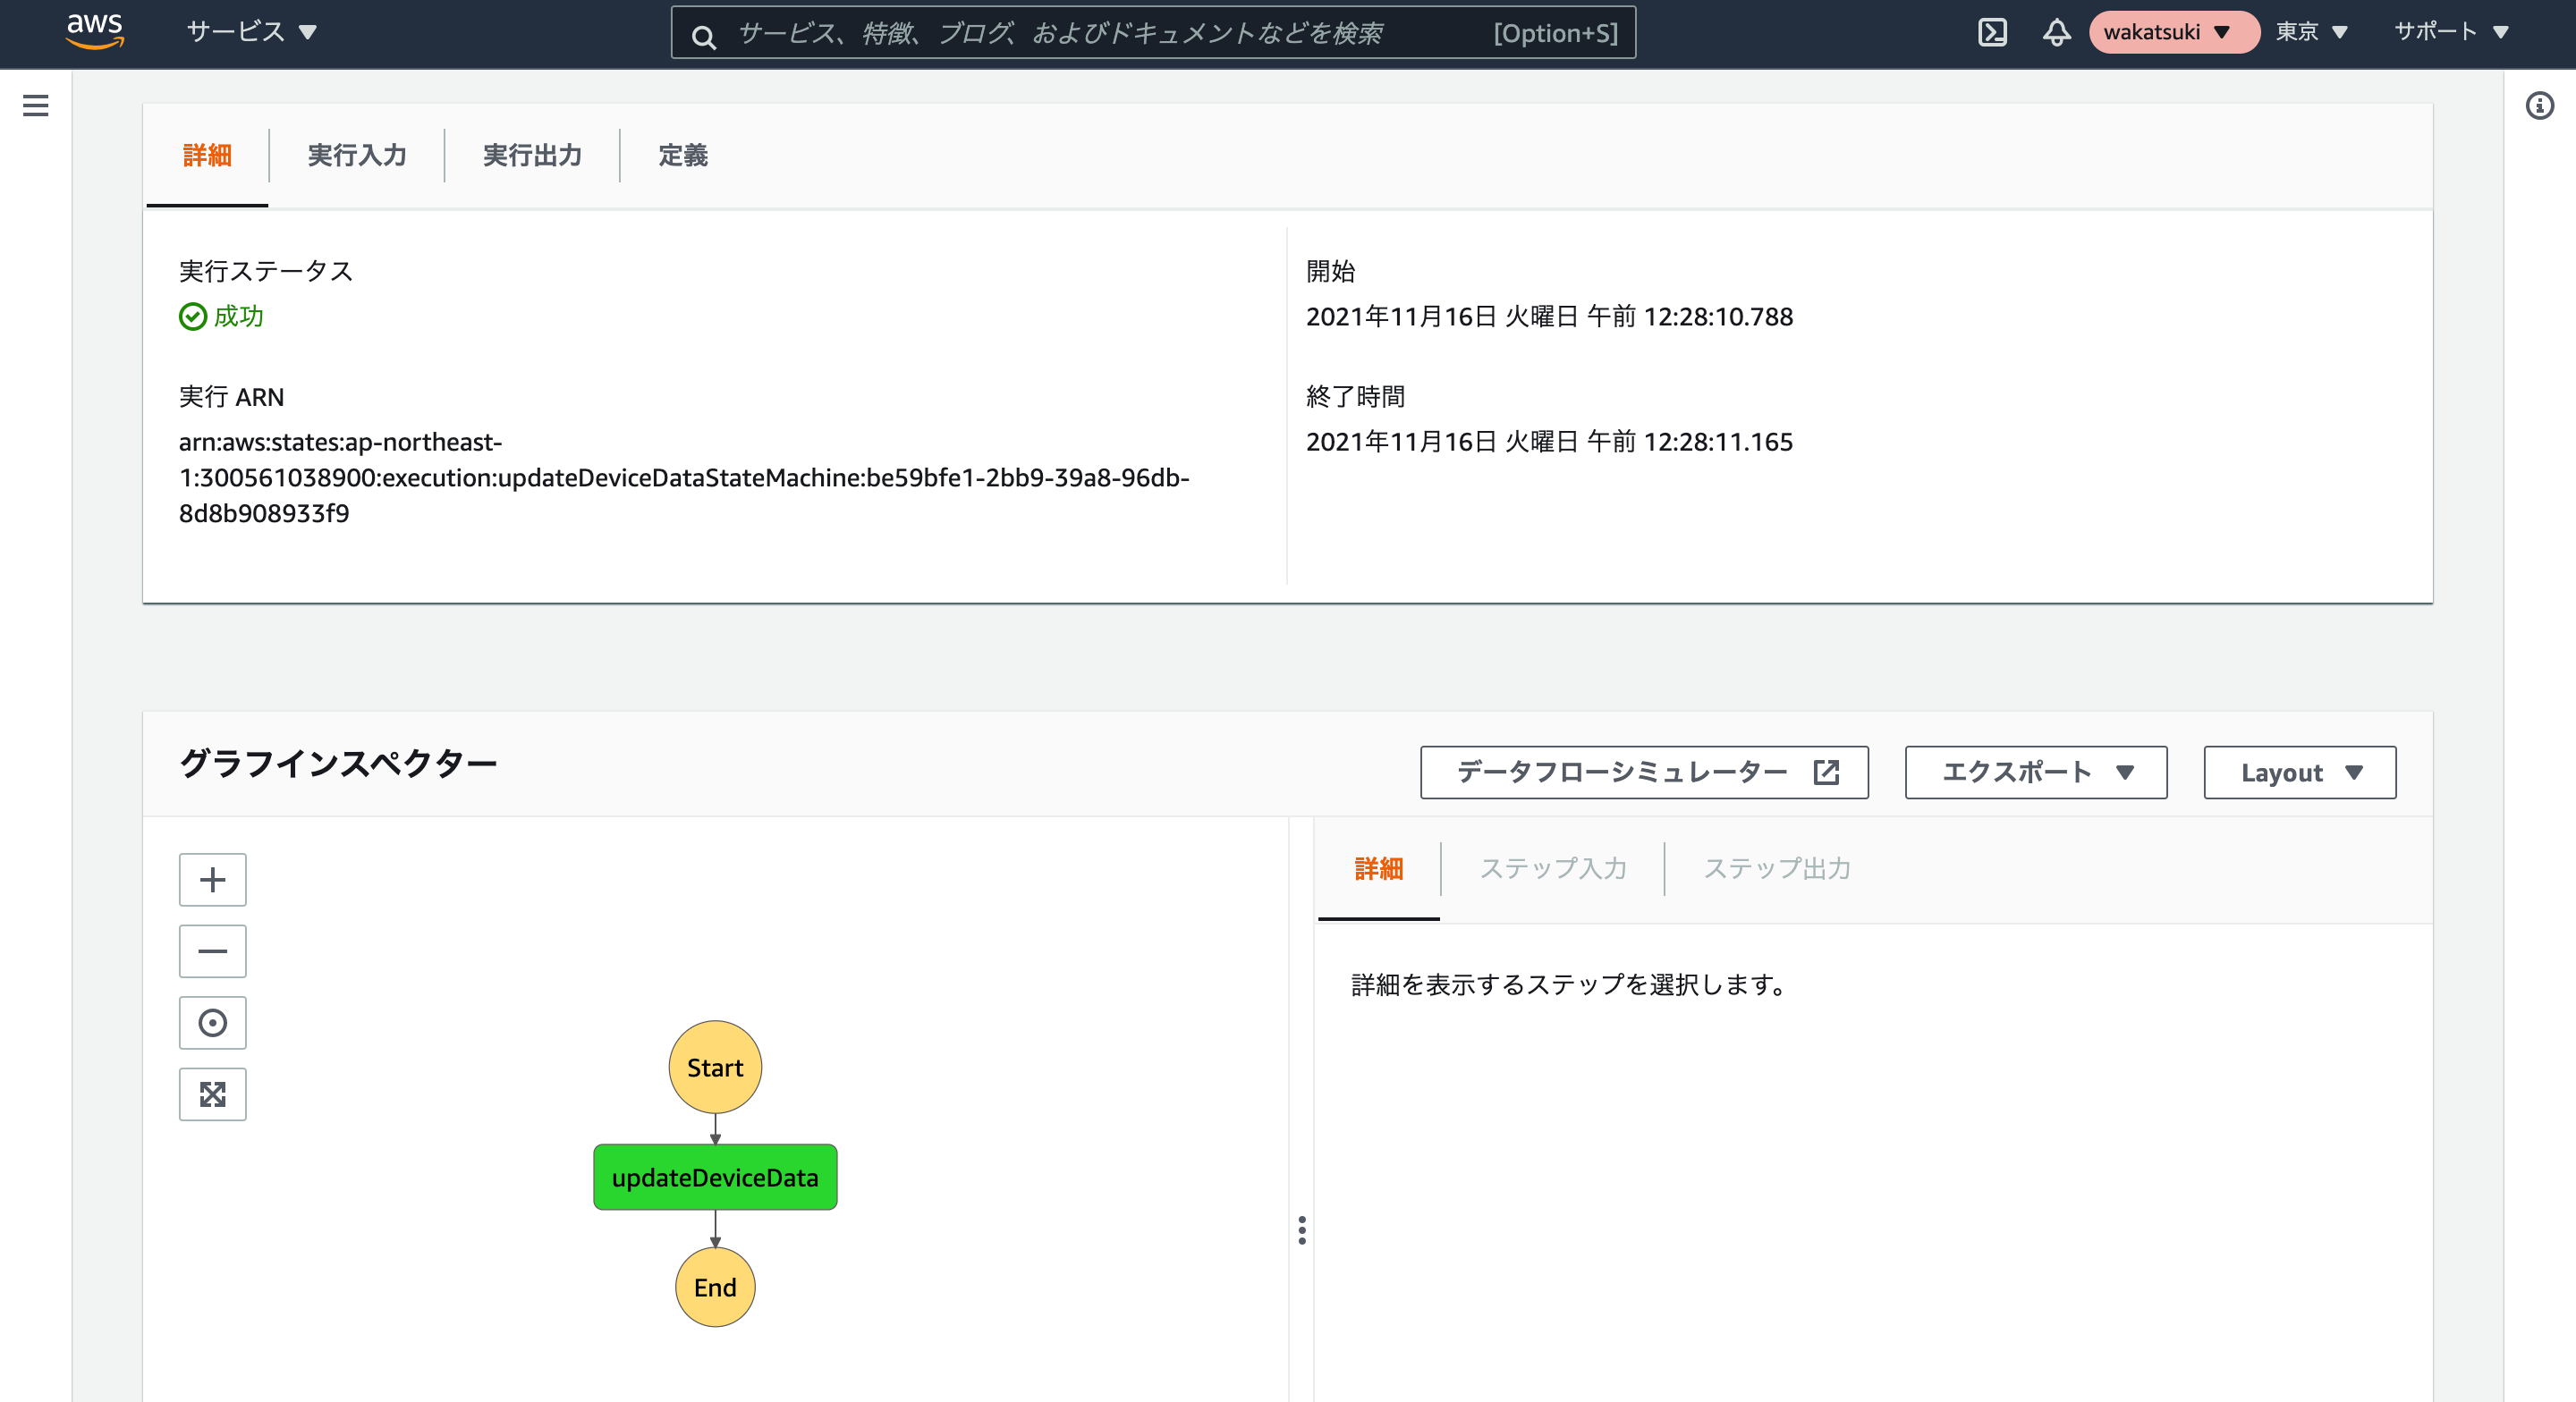This screenshot has height=1402, width=2576.
Task: Open the info panel icon
Action: tap(2539, 105)
